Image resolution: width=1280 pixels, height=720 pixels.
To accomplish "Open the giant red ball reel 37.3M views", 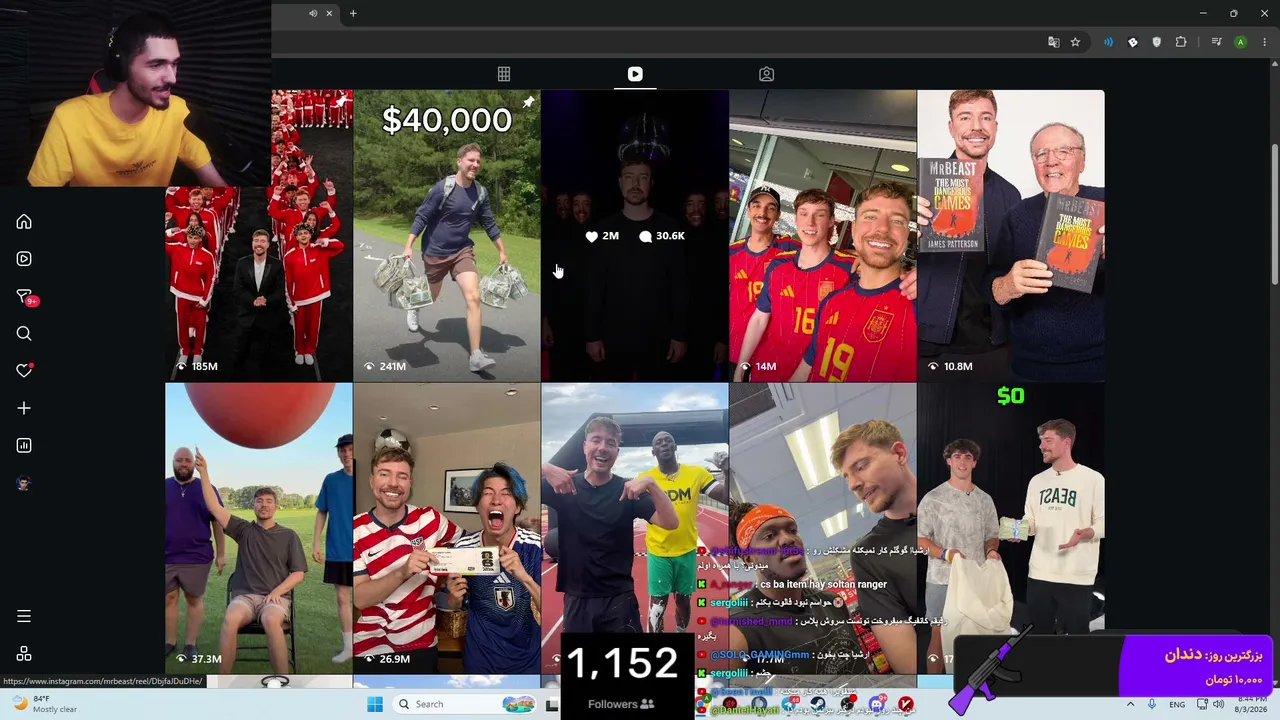I will point(259,529).
